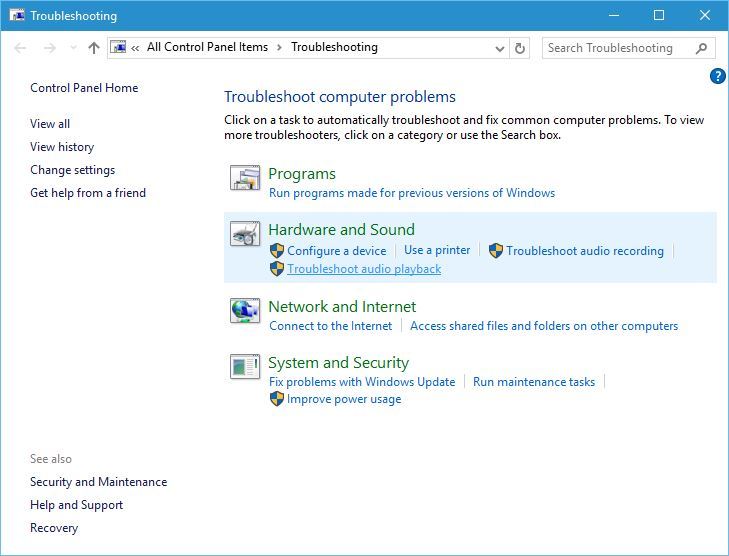Click the Hardware and Sound category icon

point(245,233)
